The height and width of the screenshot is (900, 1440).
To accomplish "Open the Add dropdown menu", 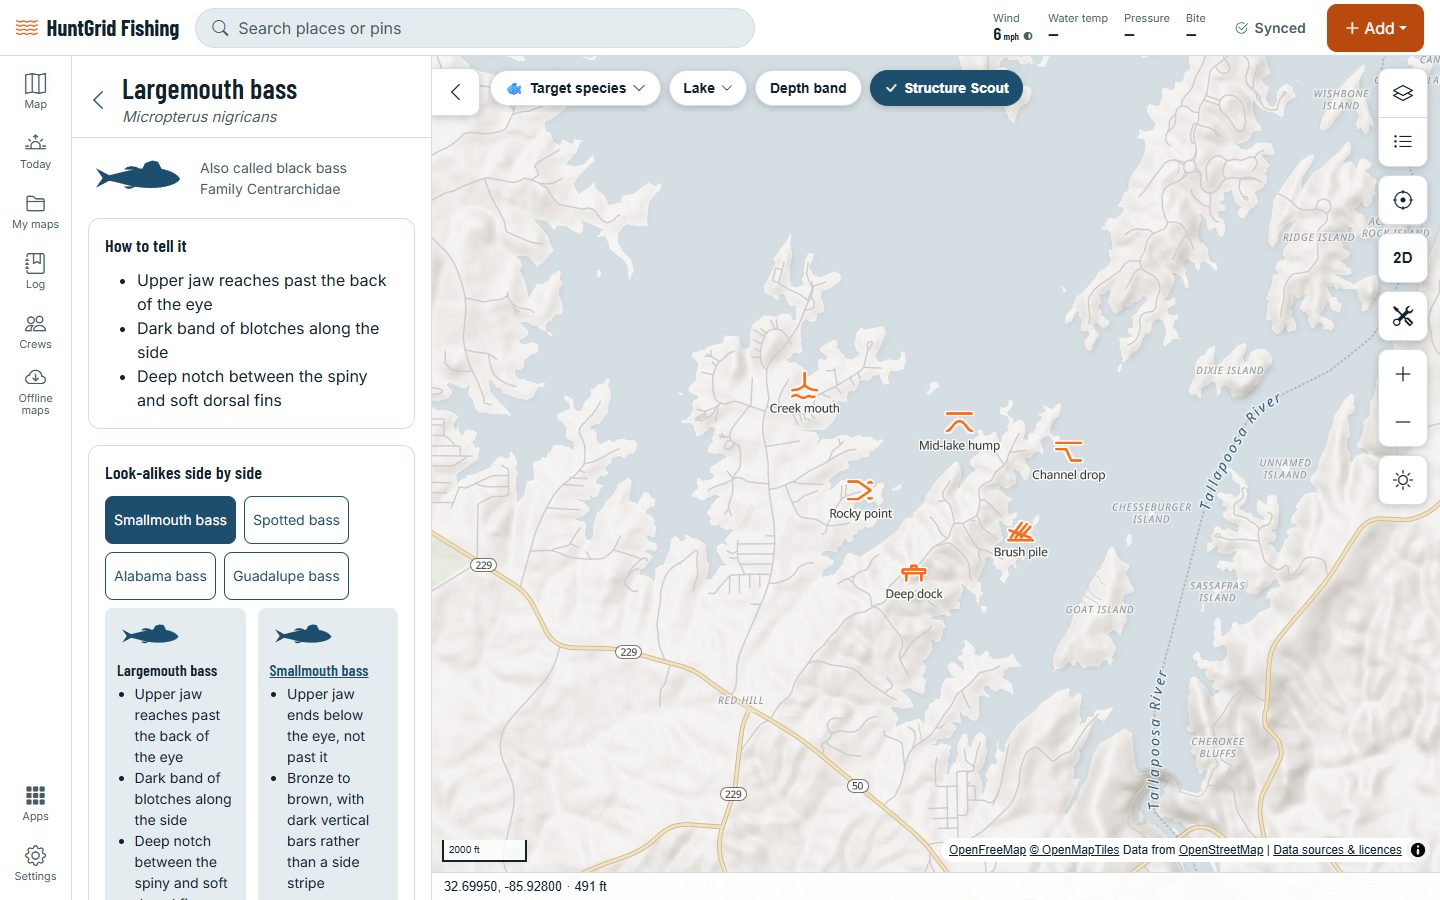I will (x=1375, y=28).
